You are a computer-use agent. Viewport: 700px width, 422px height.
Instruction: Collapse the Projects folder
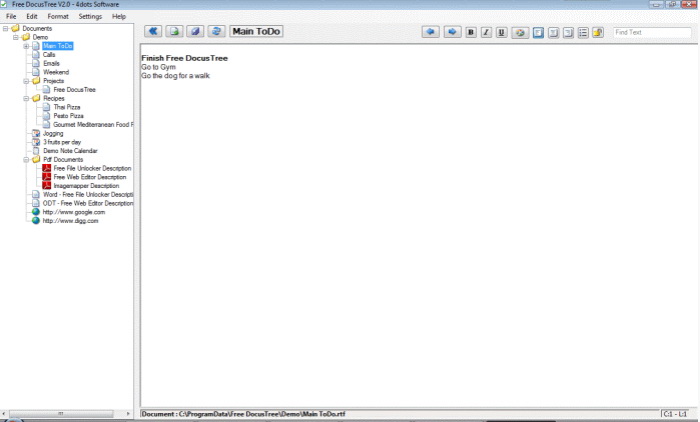(26, 81)
